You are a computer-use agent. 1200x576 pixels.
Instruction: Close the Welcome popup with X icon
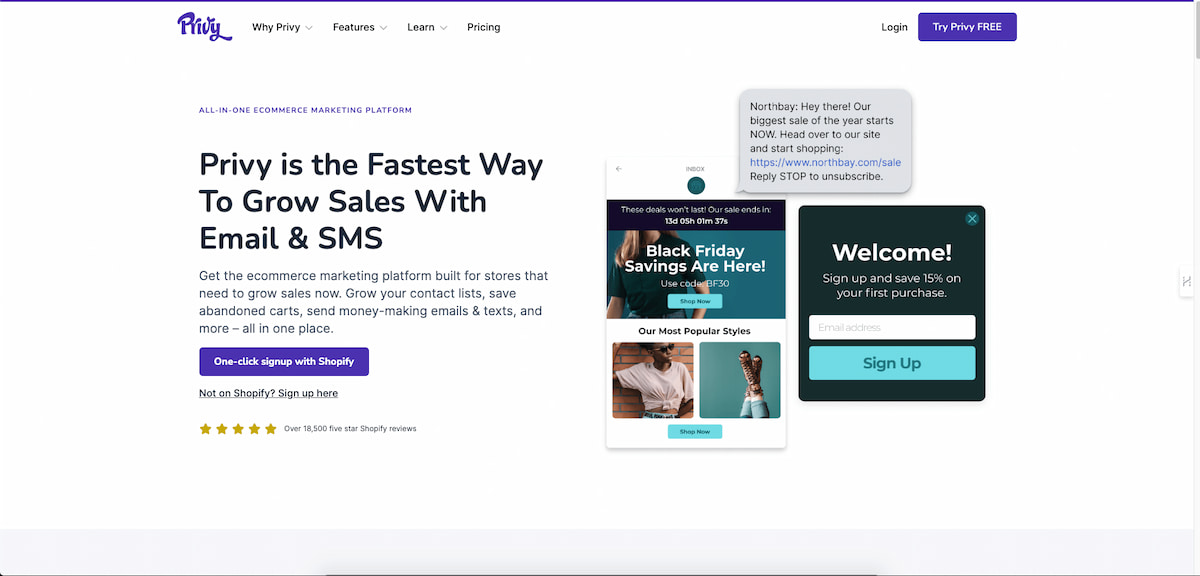point(972,219)
